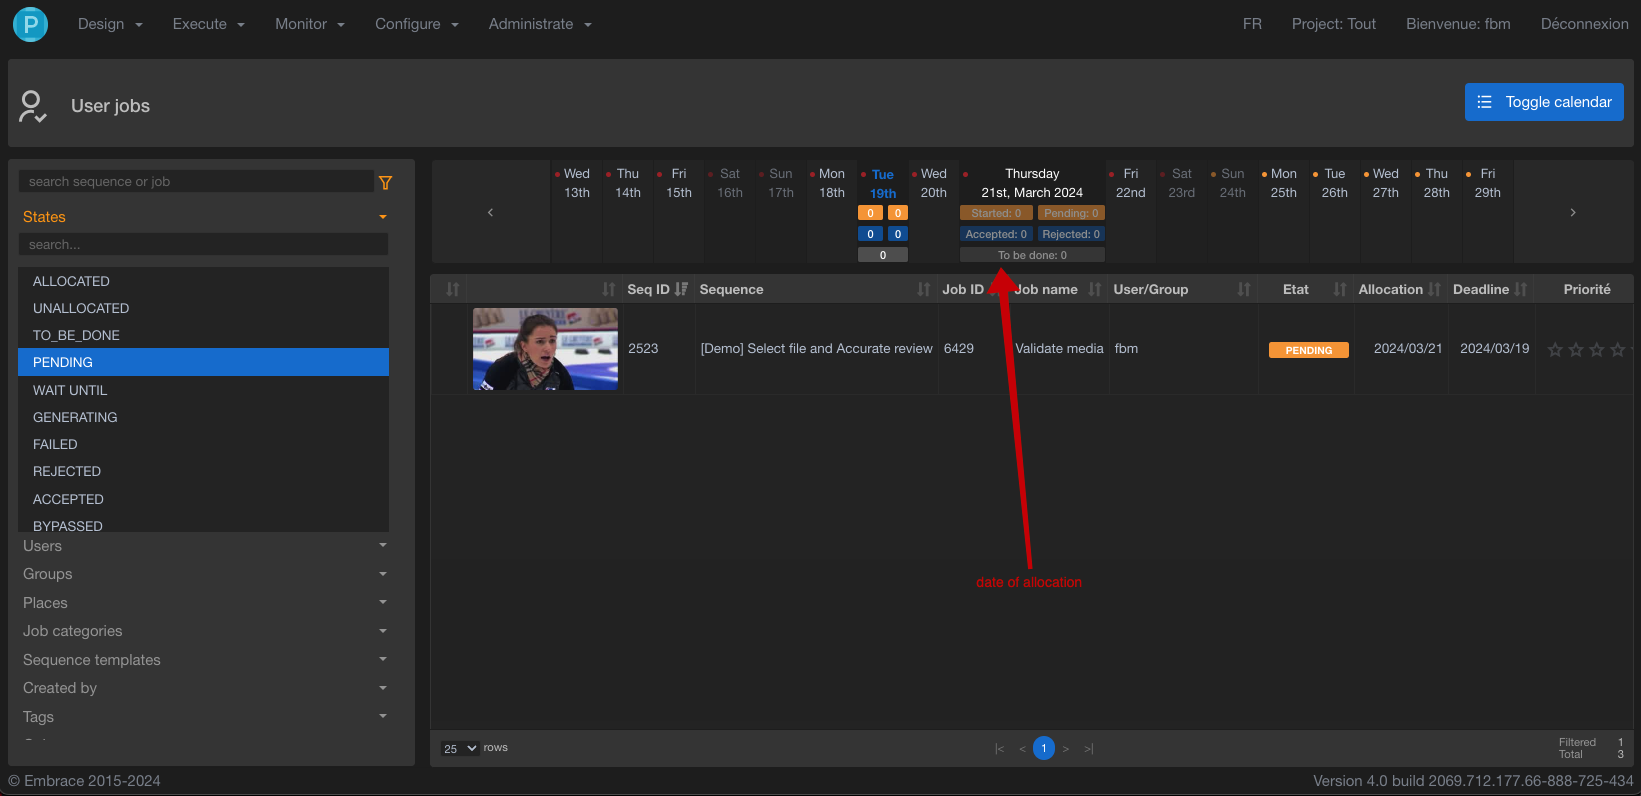Open curling video thumbnail
1641x796 pixels.
point(545,348)
